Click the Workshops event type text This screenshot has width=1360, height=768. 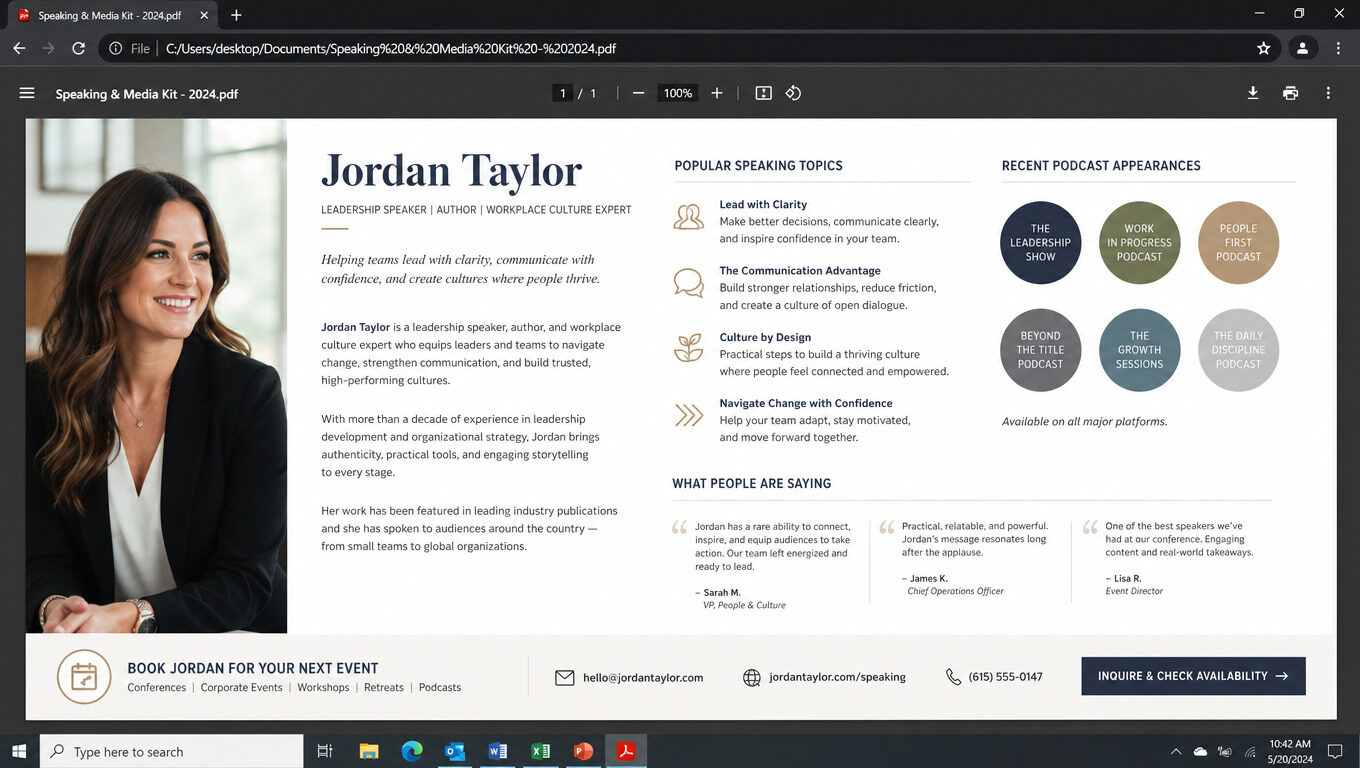323,688
